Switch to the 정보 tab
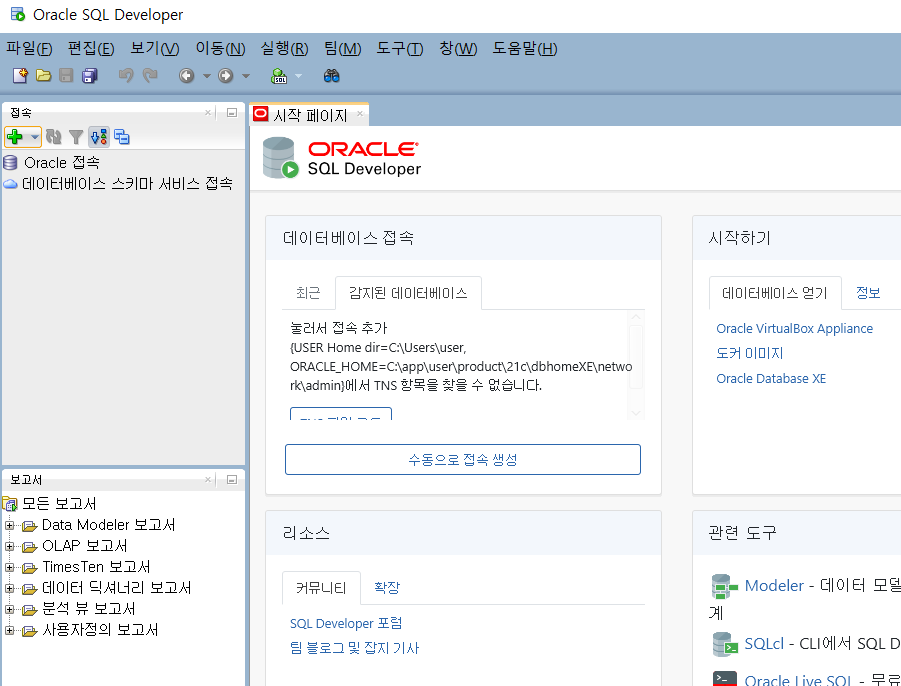This screenshot has height=686, width=901. (868, 293)
